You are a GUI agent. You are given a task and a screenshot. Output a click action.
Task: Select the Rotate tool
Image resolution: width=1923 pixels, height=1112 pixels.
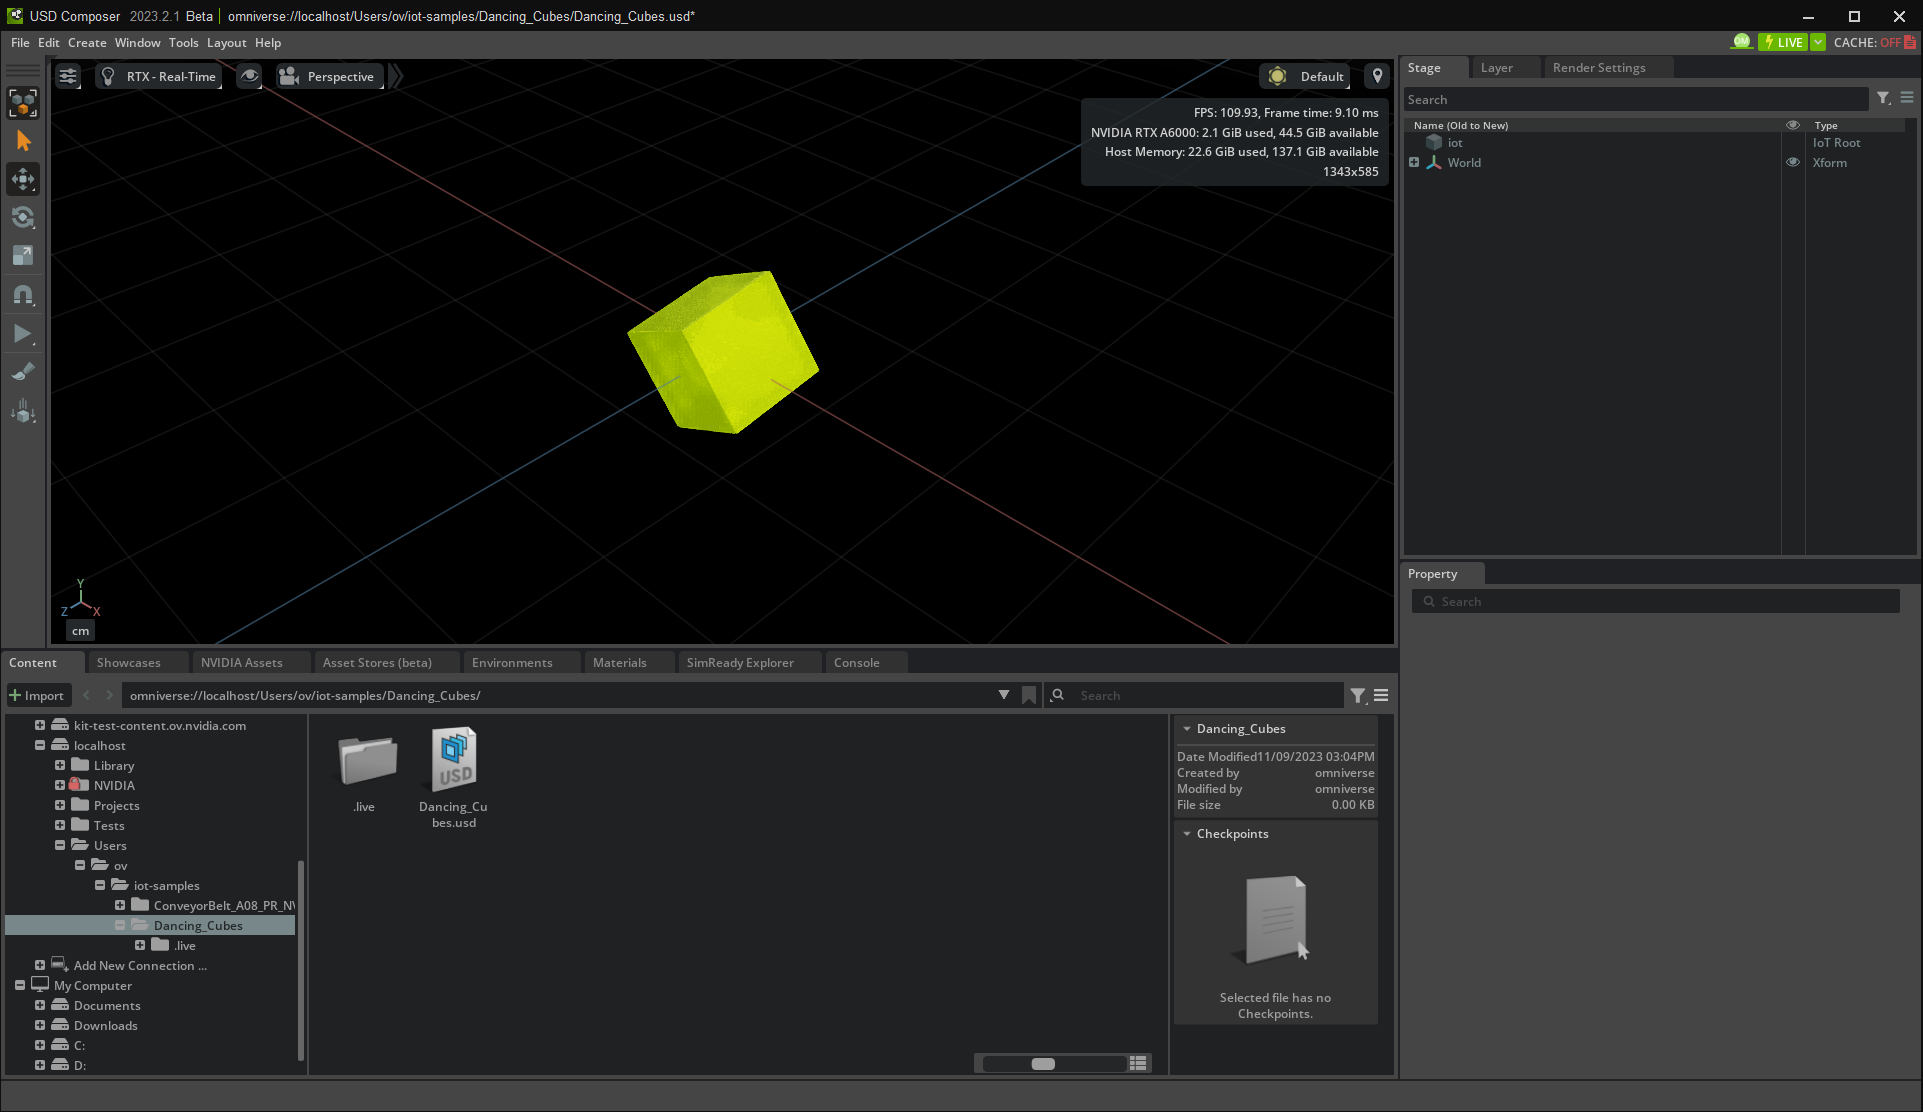tap(23, 217)
